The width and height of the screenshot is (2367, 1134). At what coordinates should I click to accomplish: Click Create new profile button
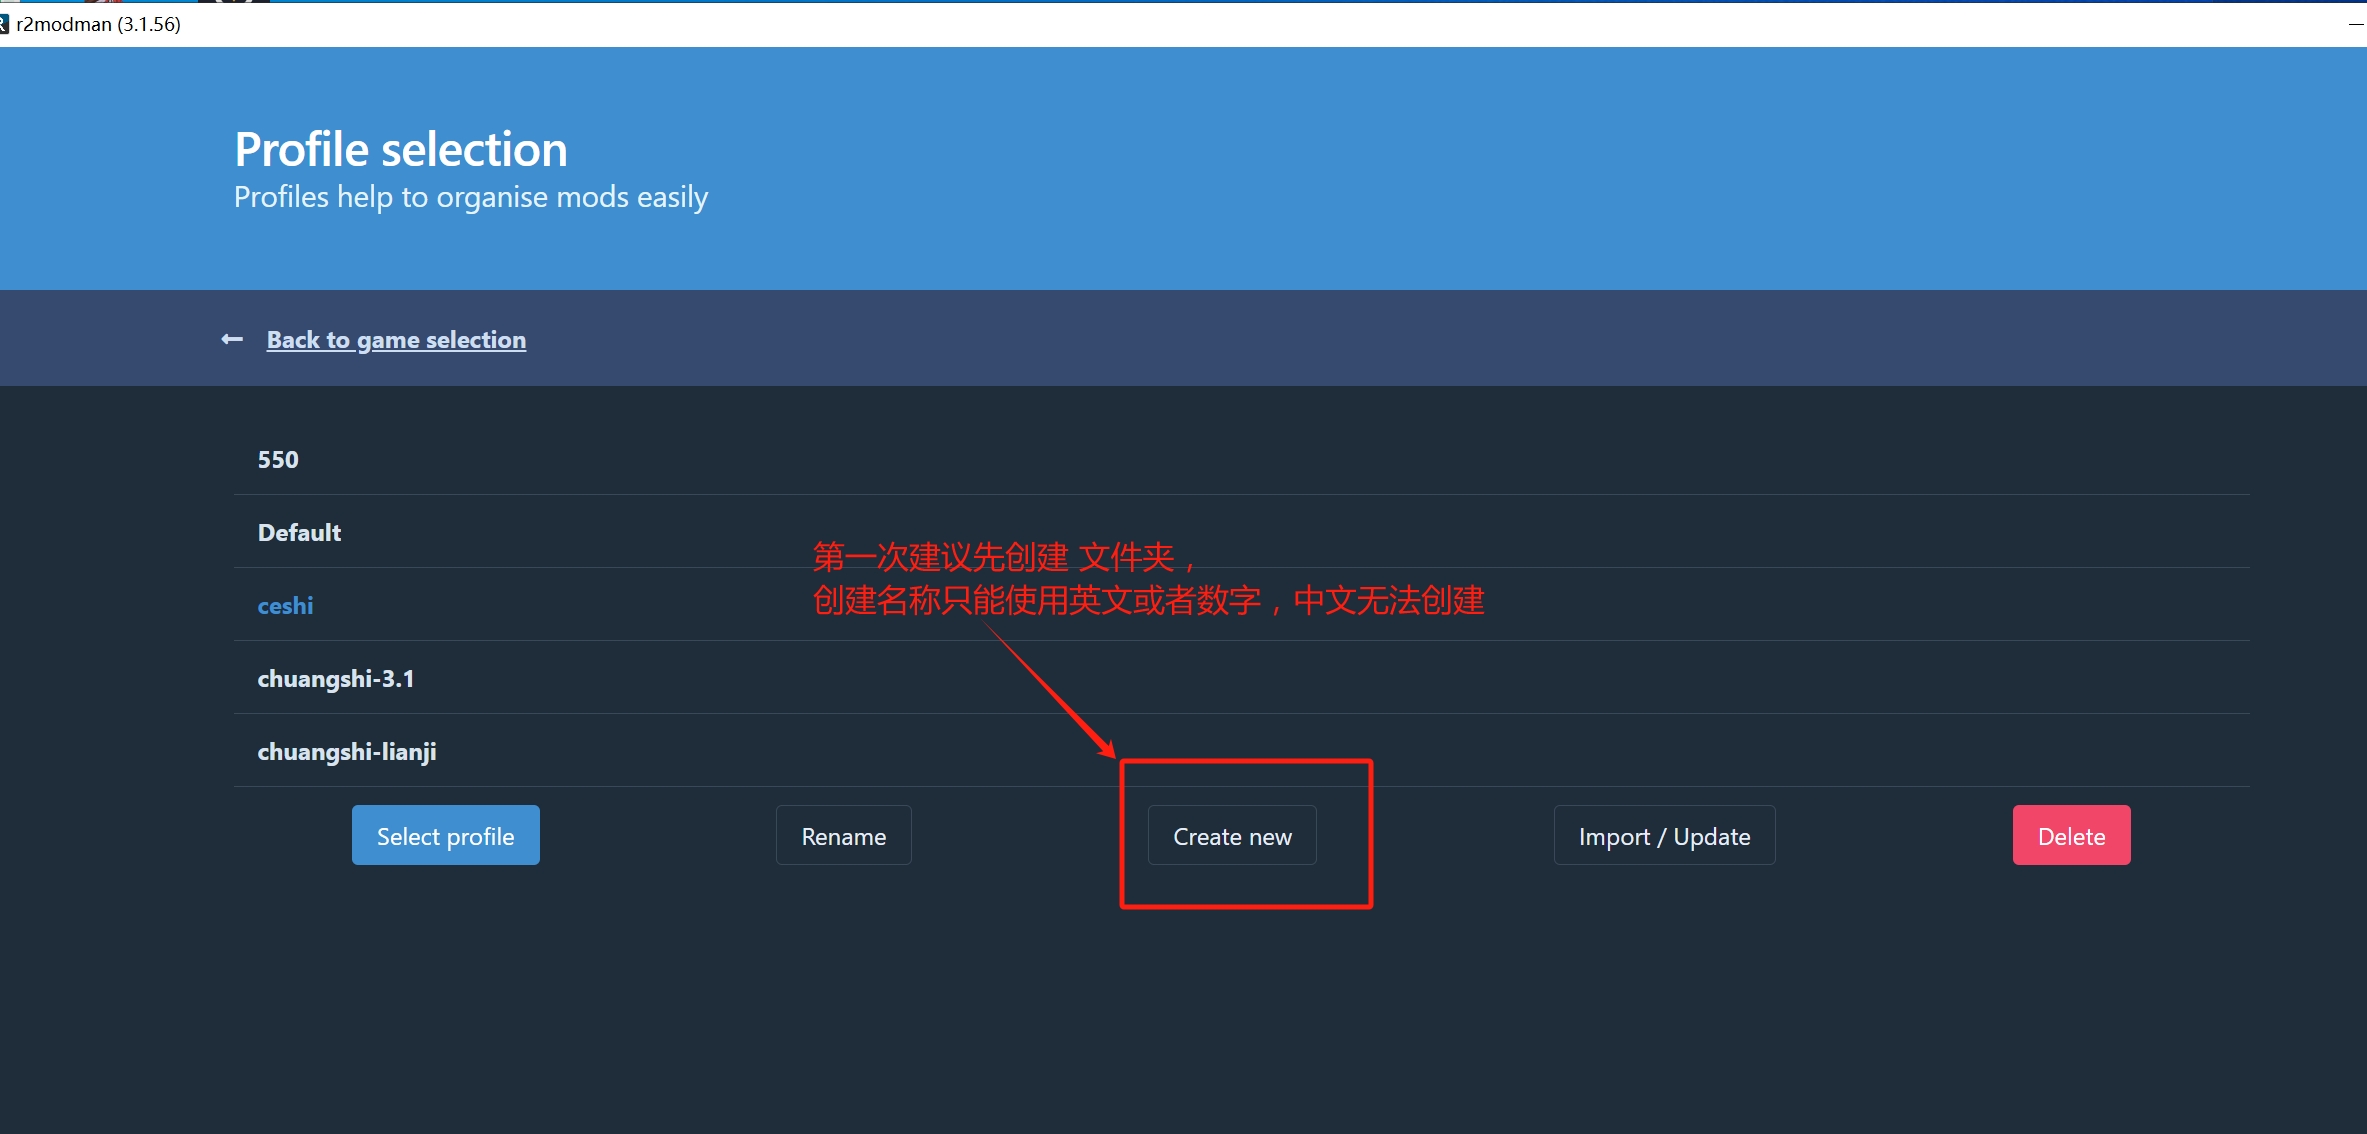pos(1232,836)
